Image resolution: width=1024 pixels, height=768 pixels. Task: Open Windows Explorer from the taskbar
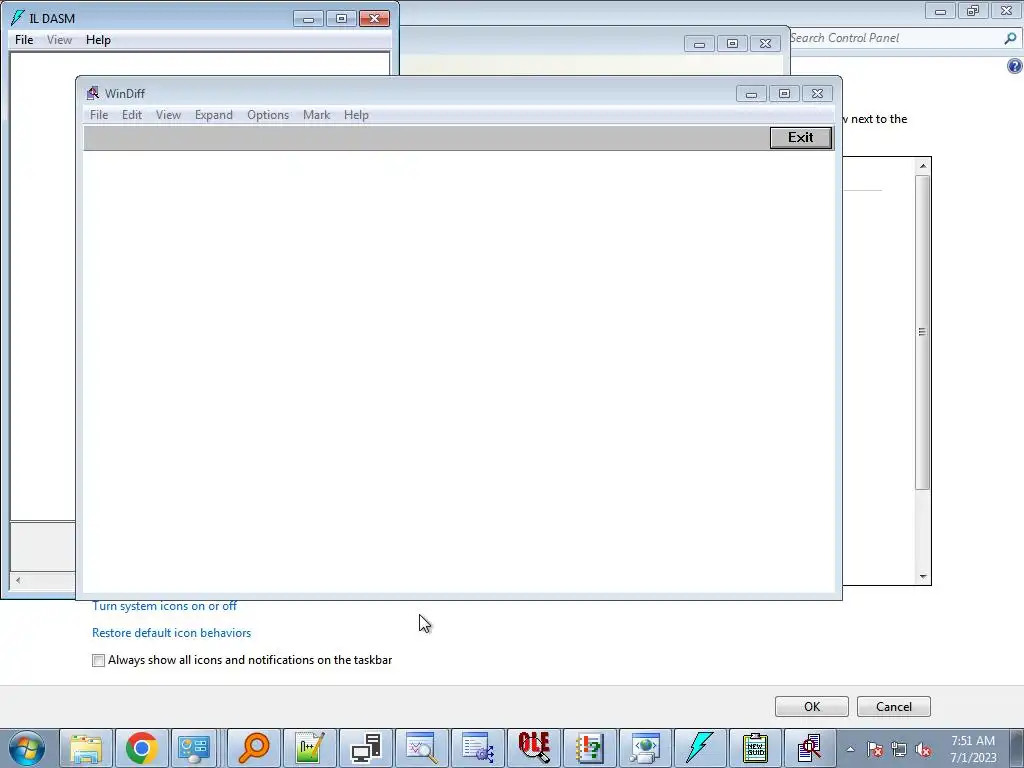(x=86, y=748)
